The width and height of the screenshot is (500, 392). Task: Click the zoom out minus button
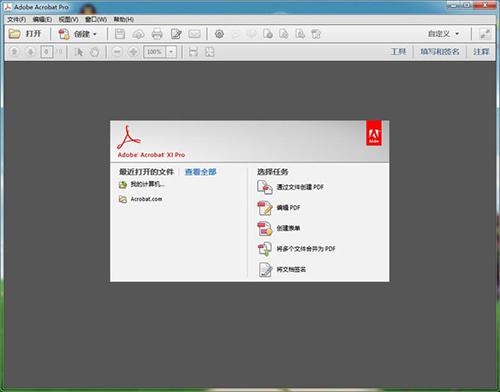pyautogui.click(x=117, y=52)
